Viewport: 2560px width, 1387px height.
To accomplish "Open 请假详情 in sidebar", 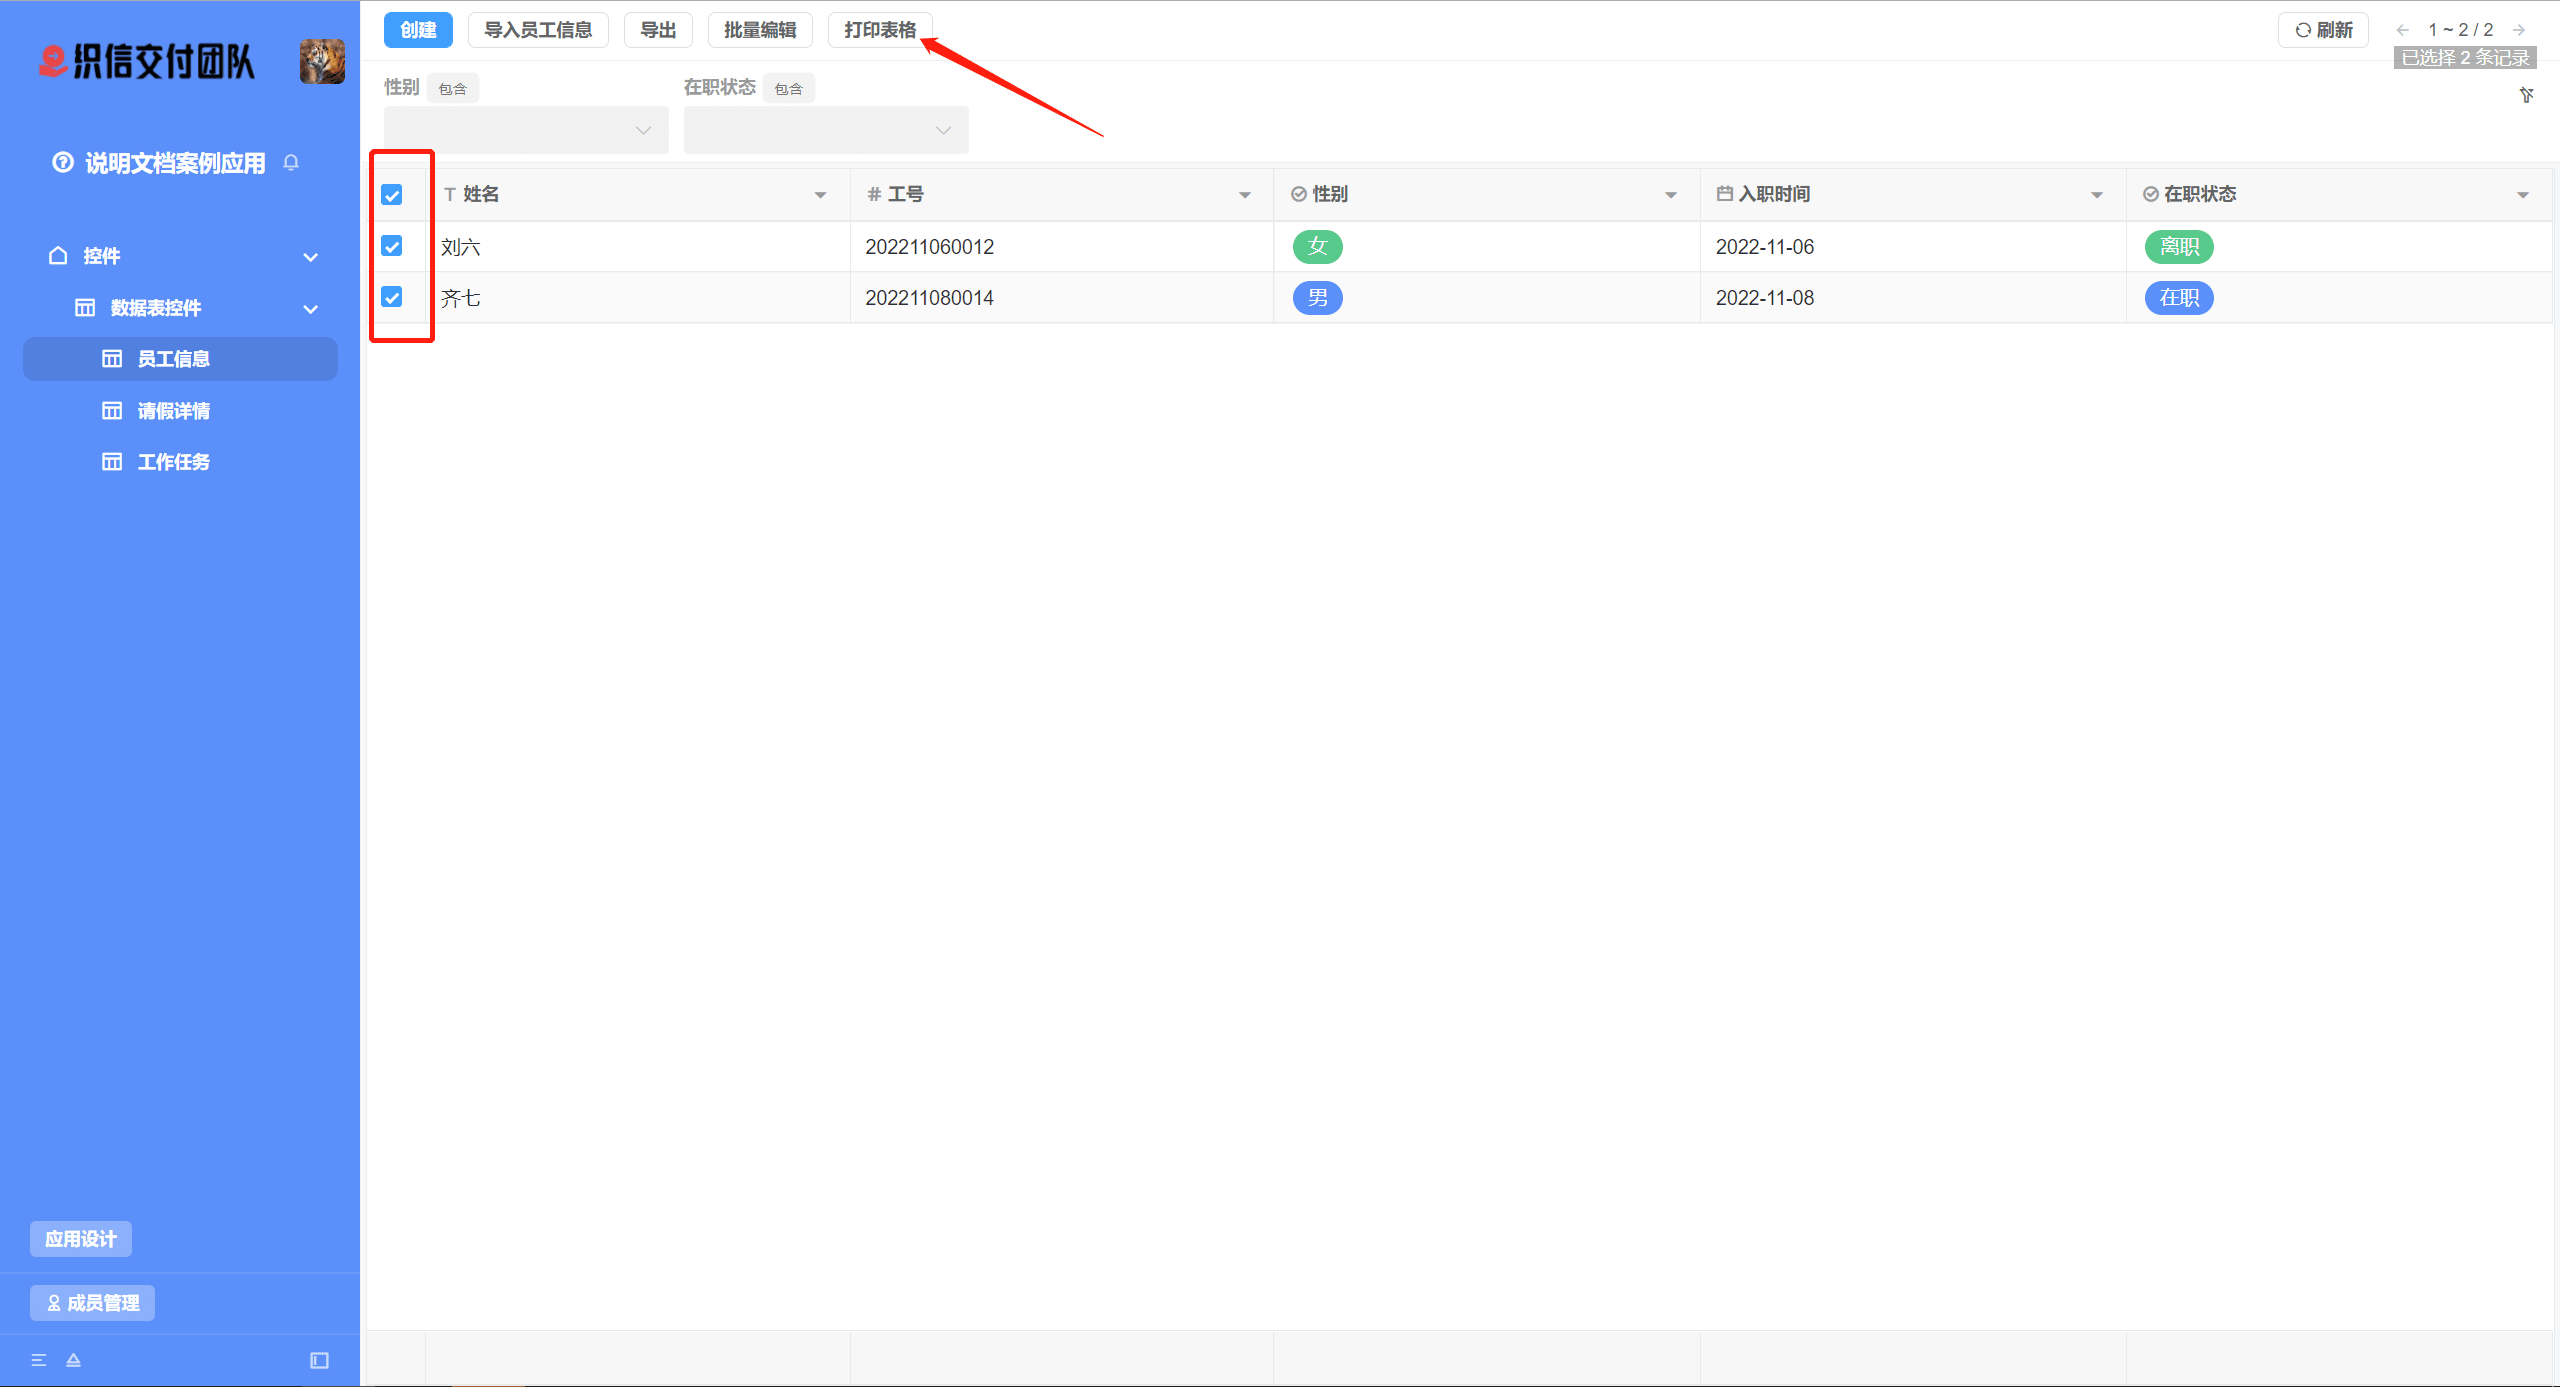I will (x=173, y=411).
